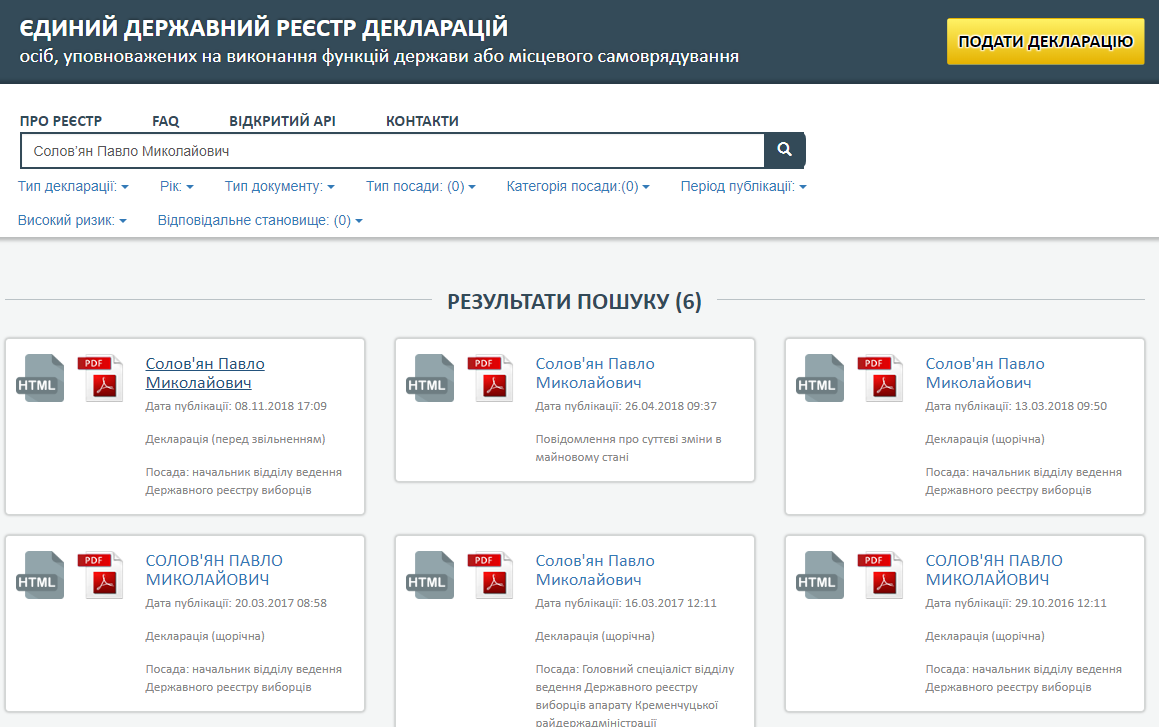
Task: Open the 'ВІДКРИТИЙ API' menu item
Action: 282,121
